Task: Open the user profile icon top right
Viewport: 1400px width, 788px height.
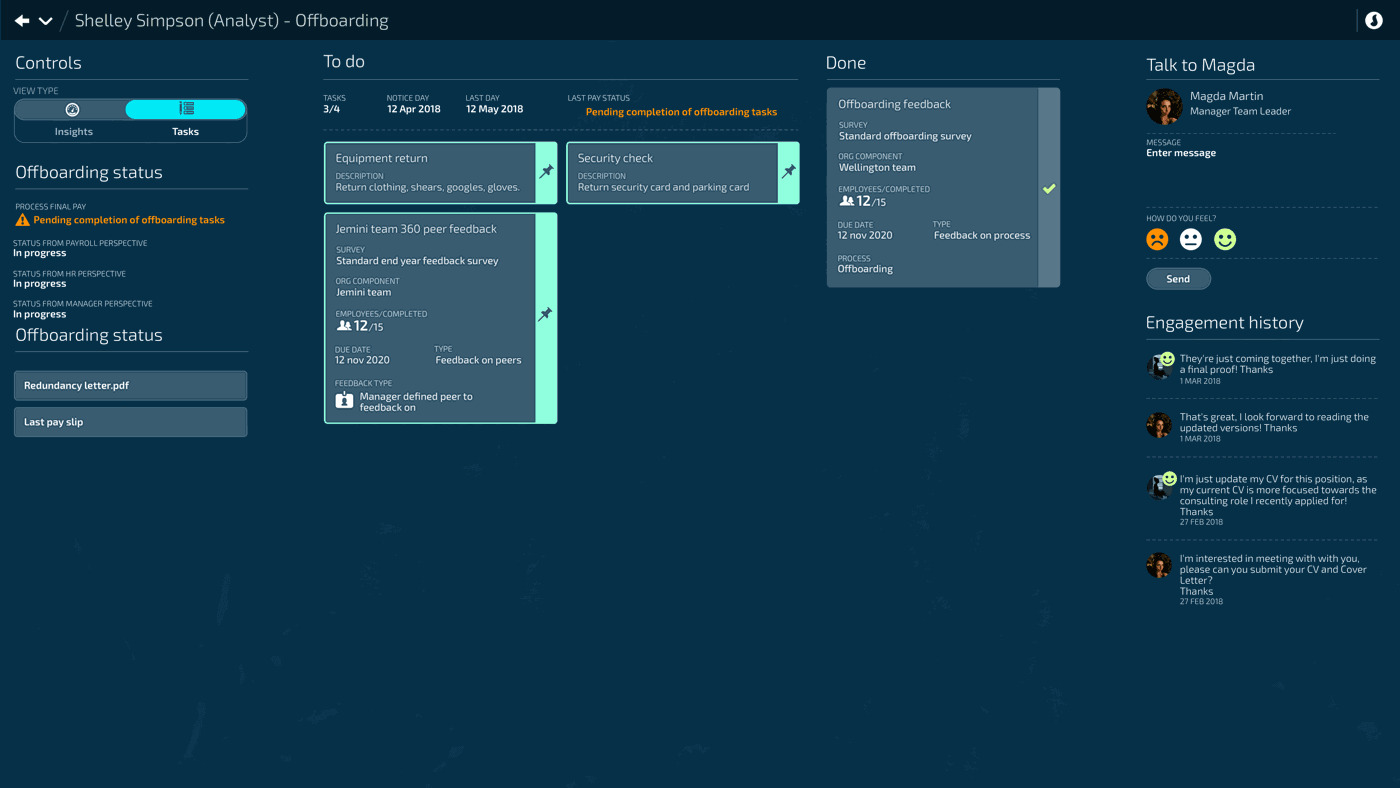Action: click(1373, 21)
